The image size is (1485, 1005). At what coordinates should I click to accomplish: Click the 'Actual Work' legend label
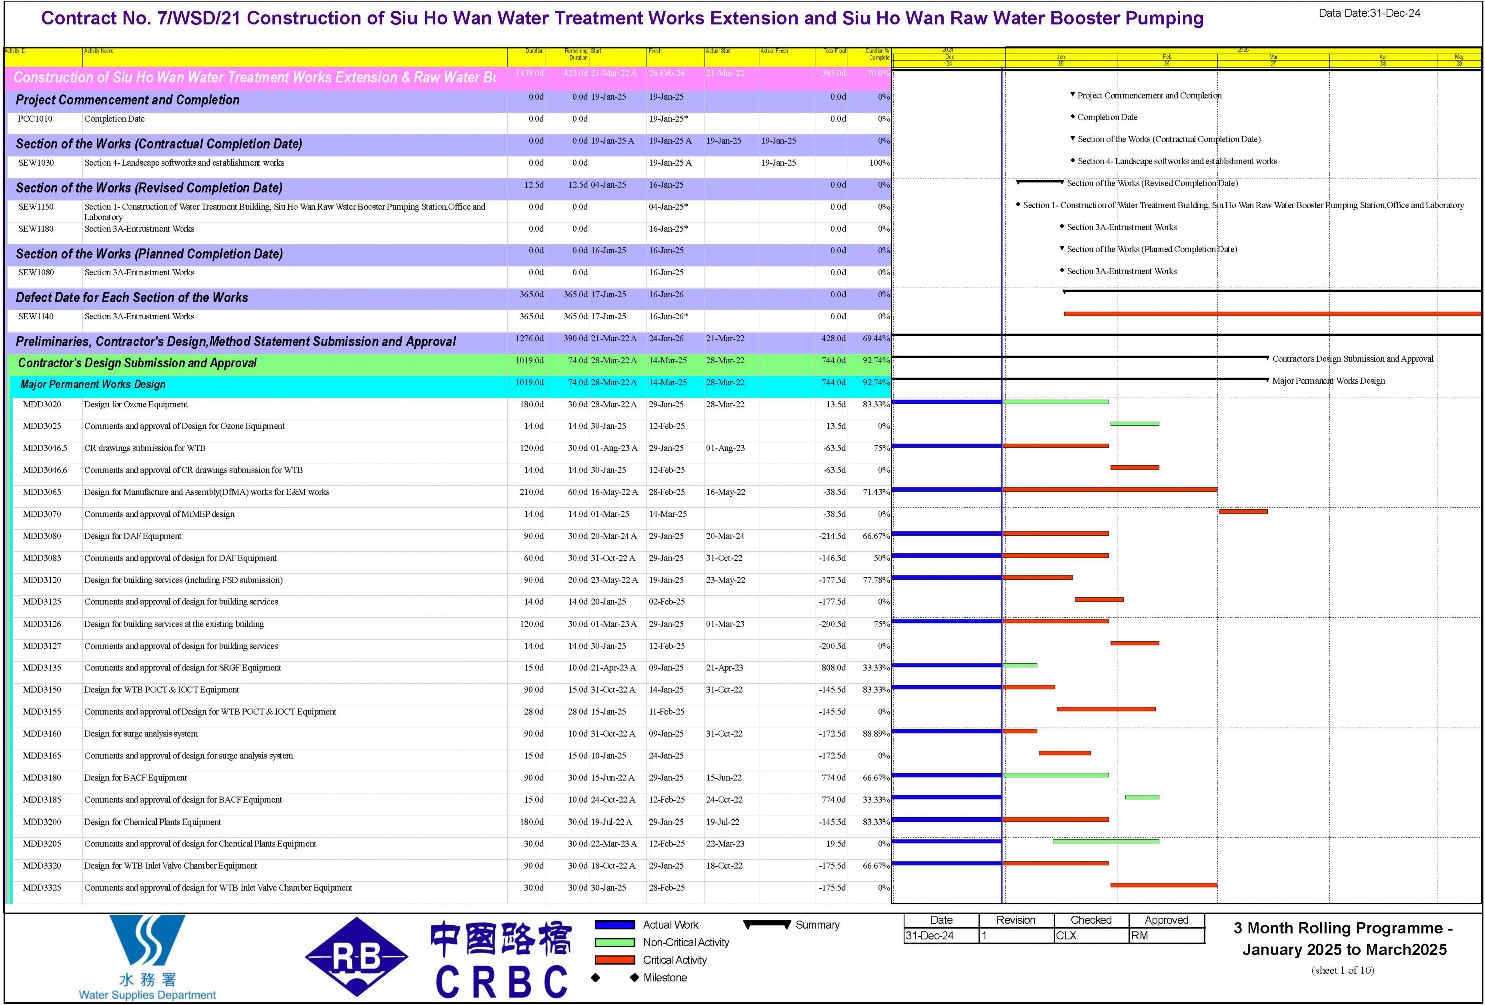pos(671,925)
